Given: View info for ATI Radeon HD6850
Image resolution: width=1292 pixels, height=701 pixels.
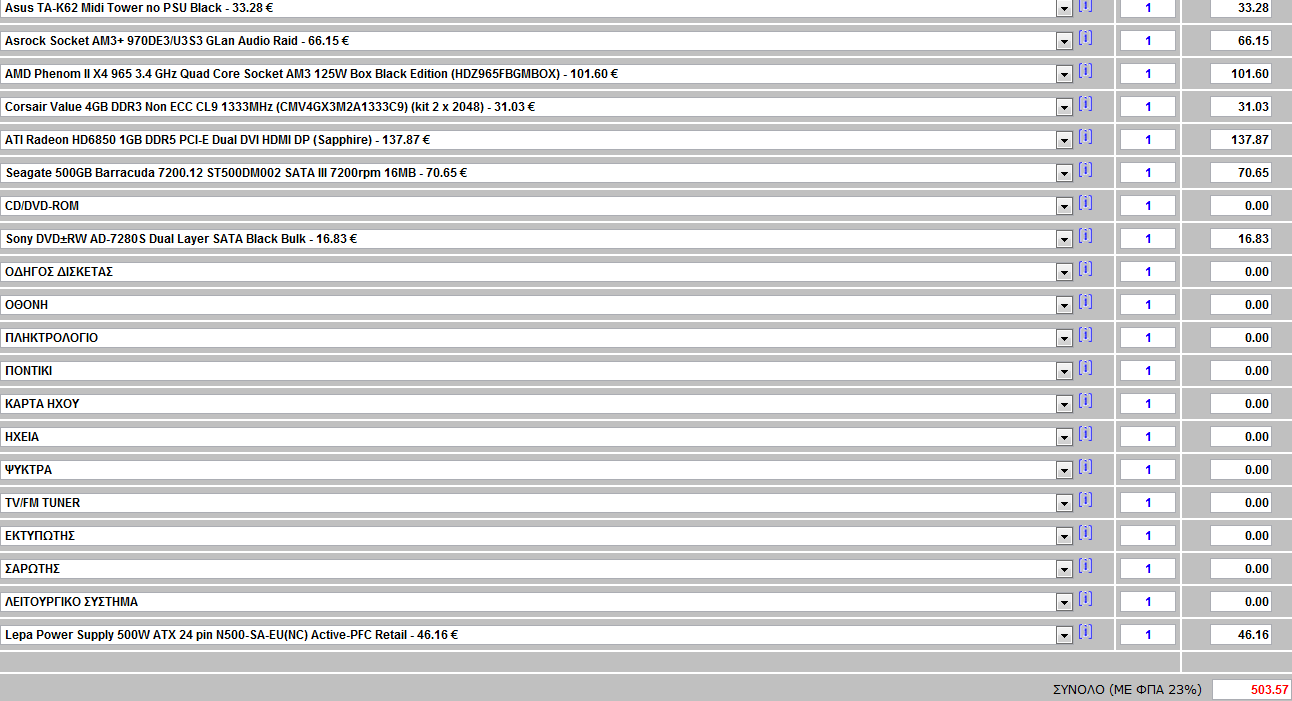Looking at the screenshot, I should (x=1085, y=137).
